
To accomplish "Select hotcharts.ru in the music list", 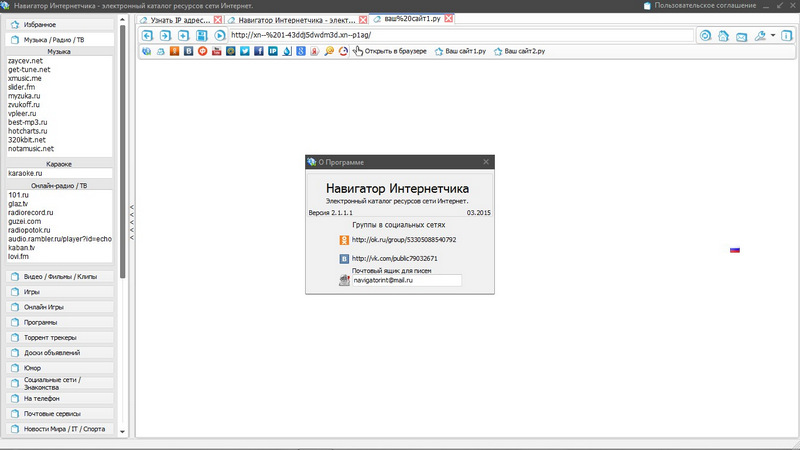I will coord(28,131).
